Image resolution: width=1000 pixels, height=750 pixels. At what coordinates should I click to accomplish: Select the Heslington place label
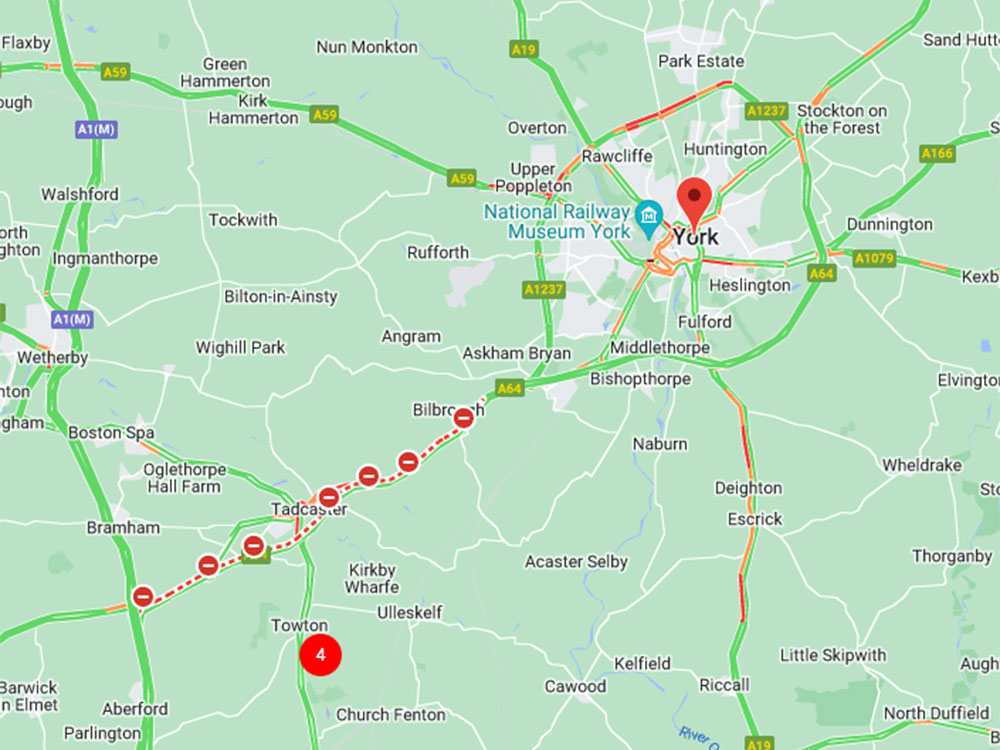click(x=750, y=285)
